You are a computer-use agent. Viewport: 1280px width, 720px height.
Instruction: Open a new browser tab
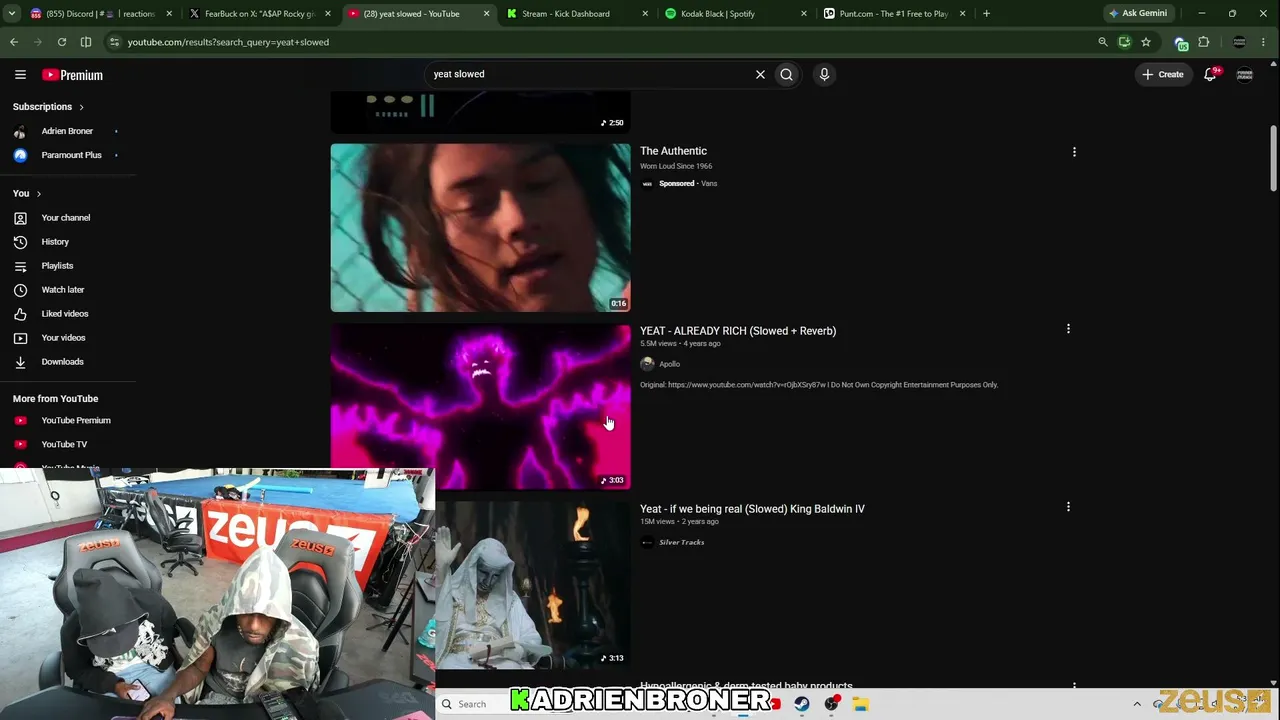tap(986, 14)
